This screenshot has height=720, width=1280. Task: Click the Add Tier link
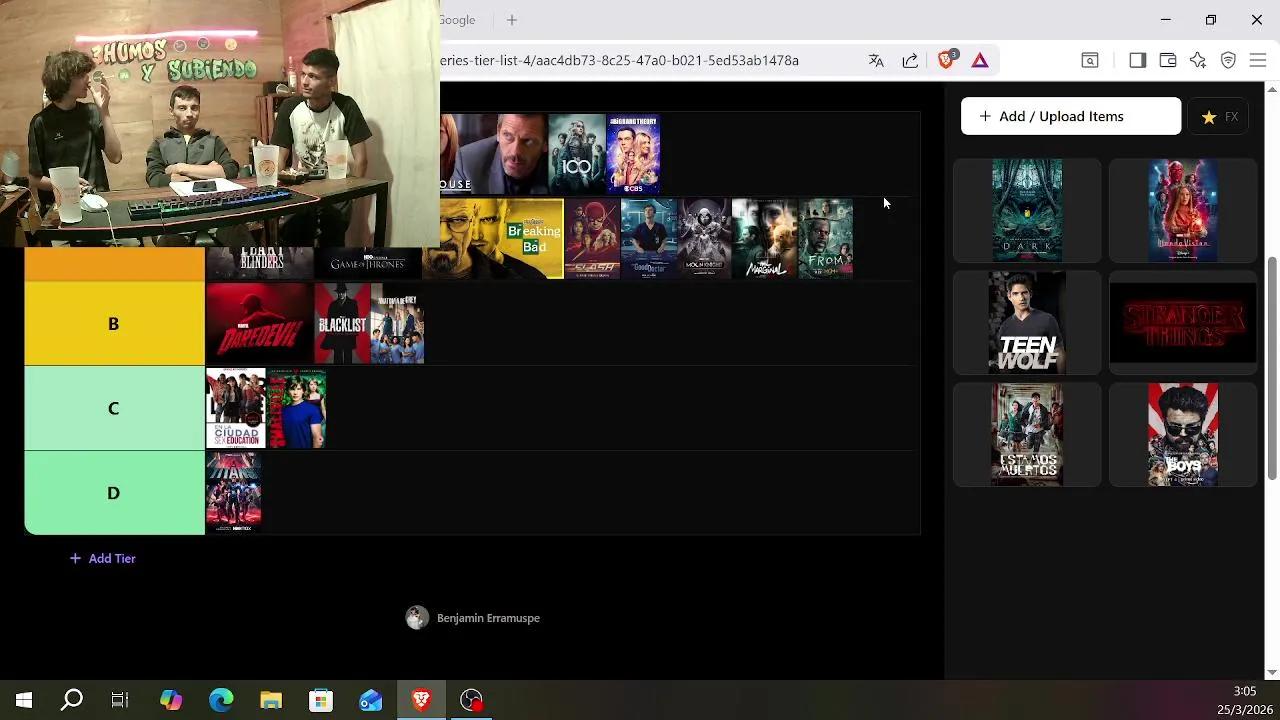pos(102,558)
